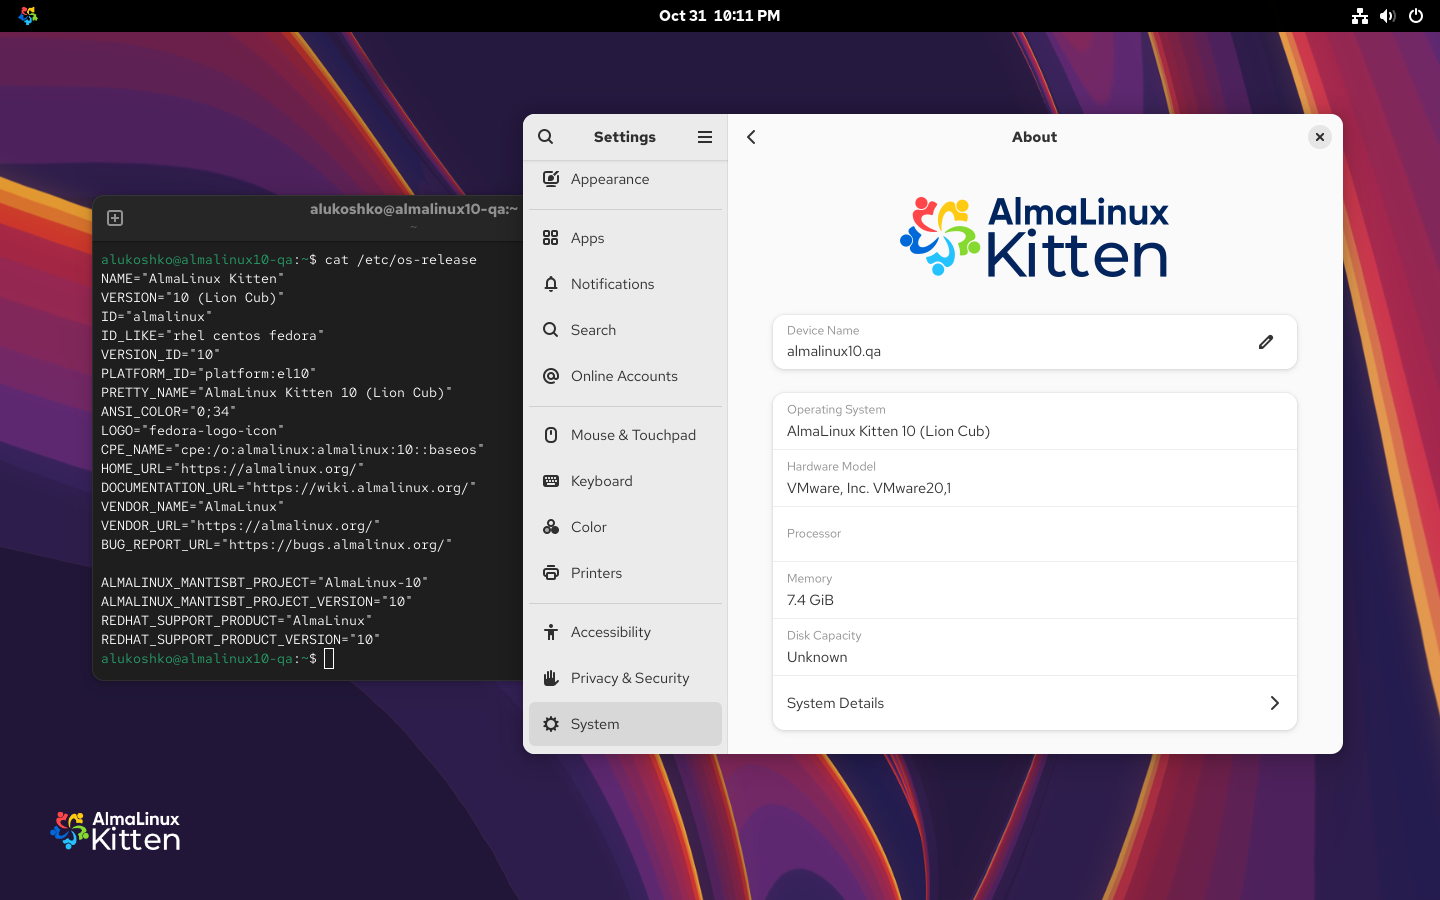Open the Printers settings panel
The width and height of the screenshot is (1440, 900).
pos(596,573)
